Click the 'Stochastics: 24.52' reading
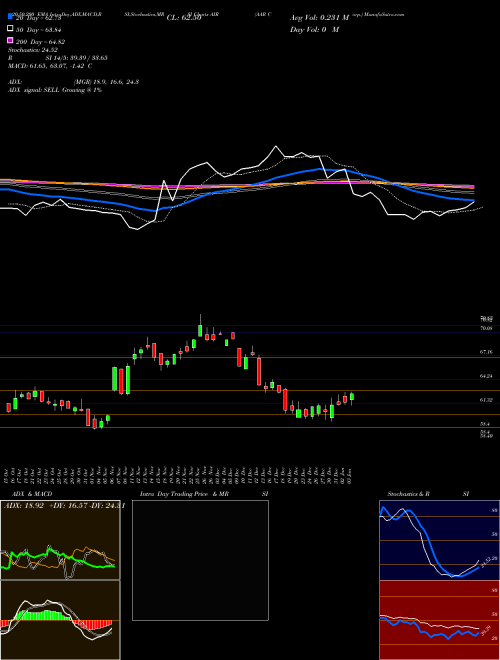 [x=33, y=50]
